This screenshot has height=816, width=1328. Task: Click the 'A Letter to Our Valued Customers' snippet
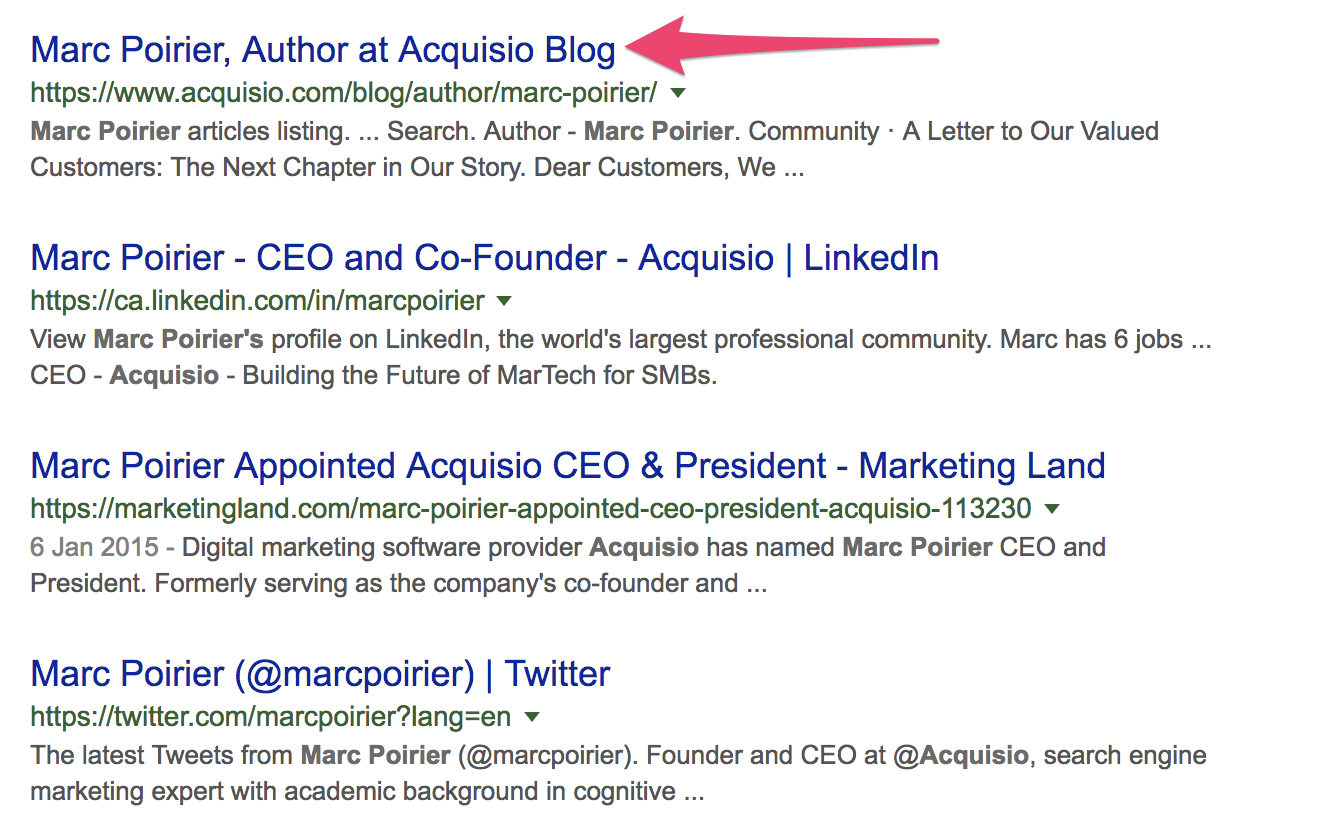click(1030, 132)
